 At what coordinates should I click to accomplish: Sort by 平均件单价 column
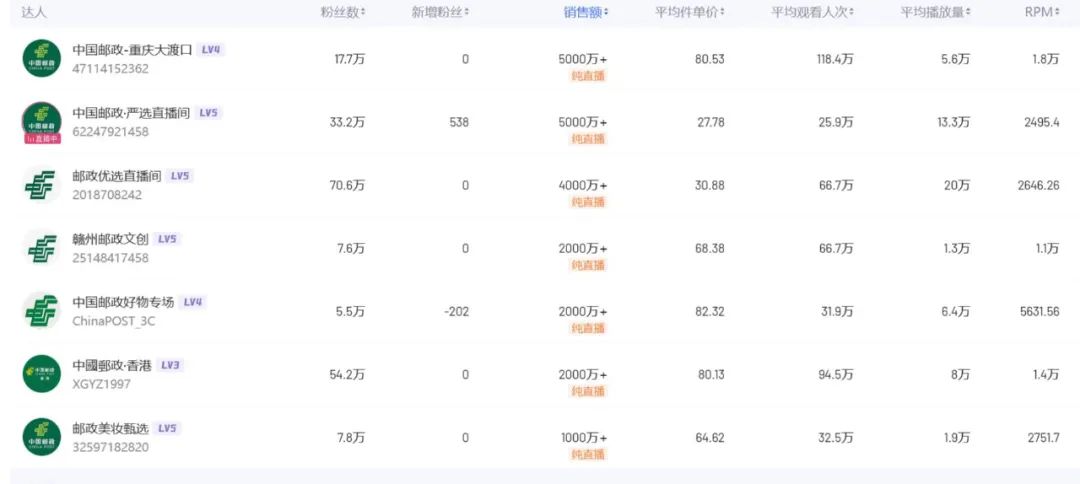pos(689,12)
